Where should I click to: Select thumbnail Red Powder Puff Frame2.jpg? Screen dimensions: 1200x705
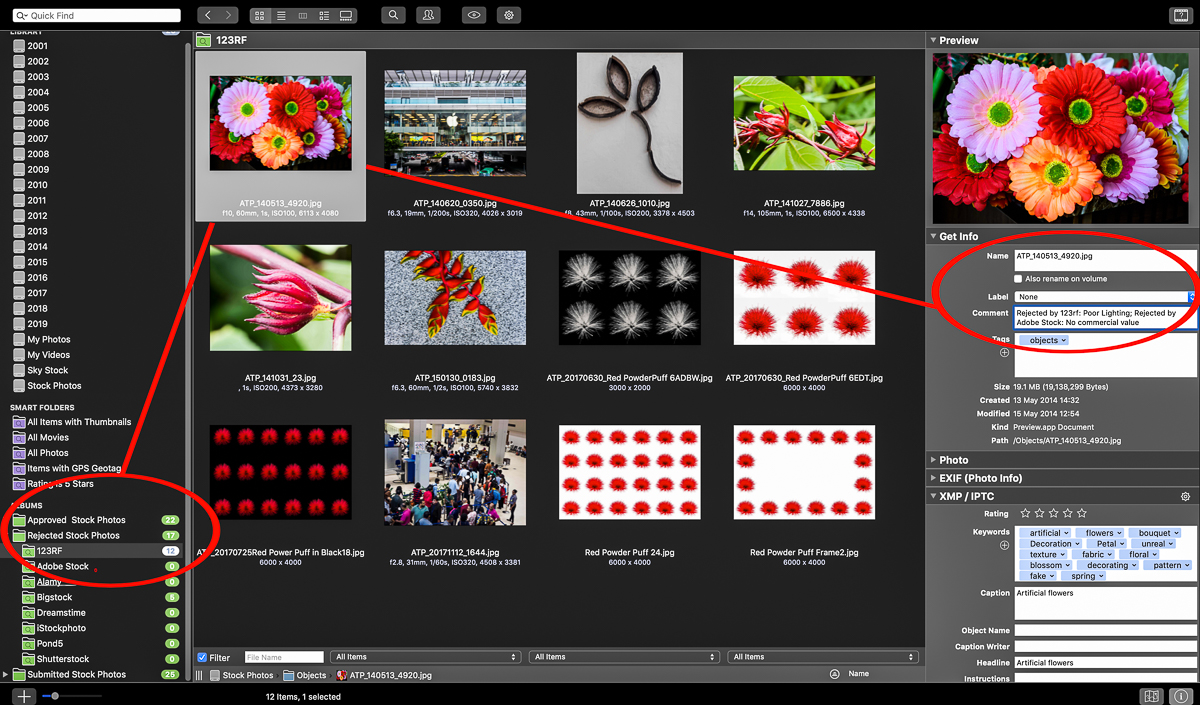(804, 472)
